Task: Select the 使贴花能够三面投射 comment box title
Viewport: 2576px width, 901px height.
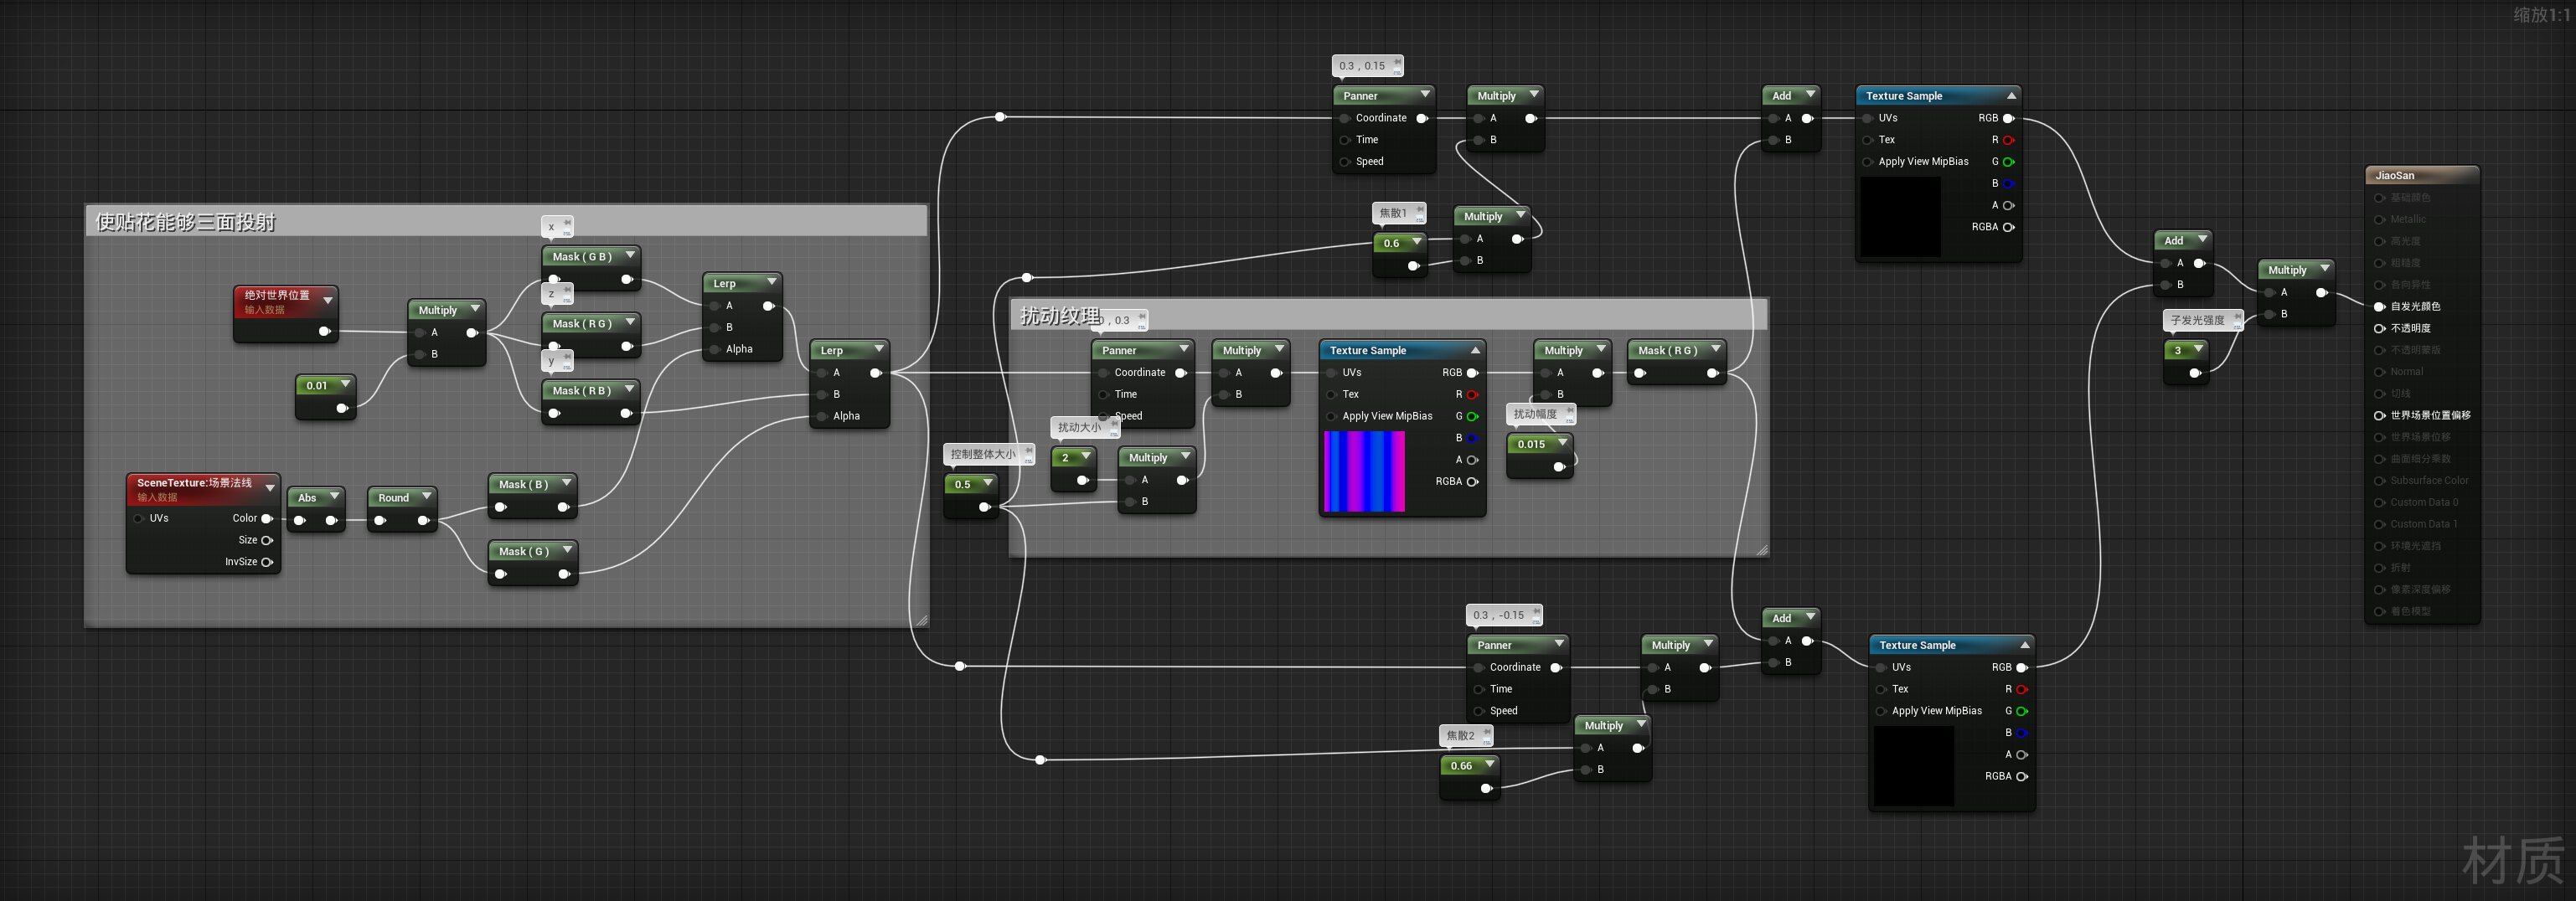Action: 185,222
